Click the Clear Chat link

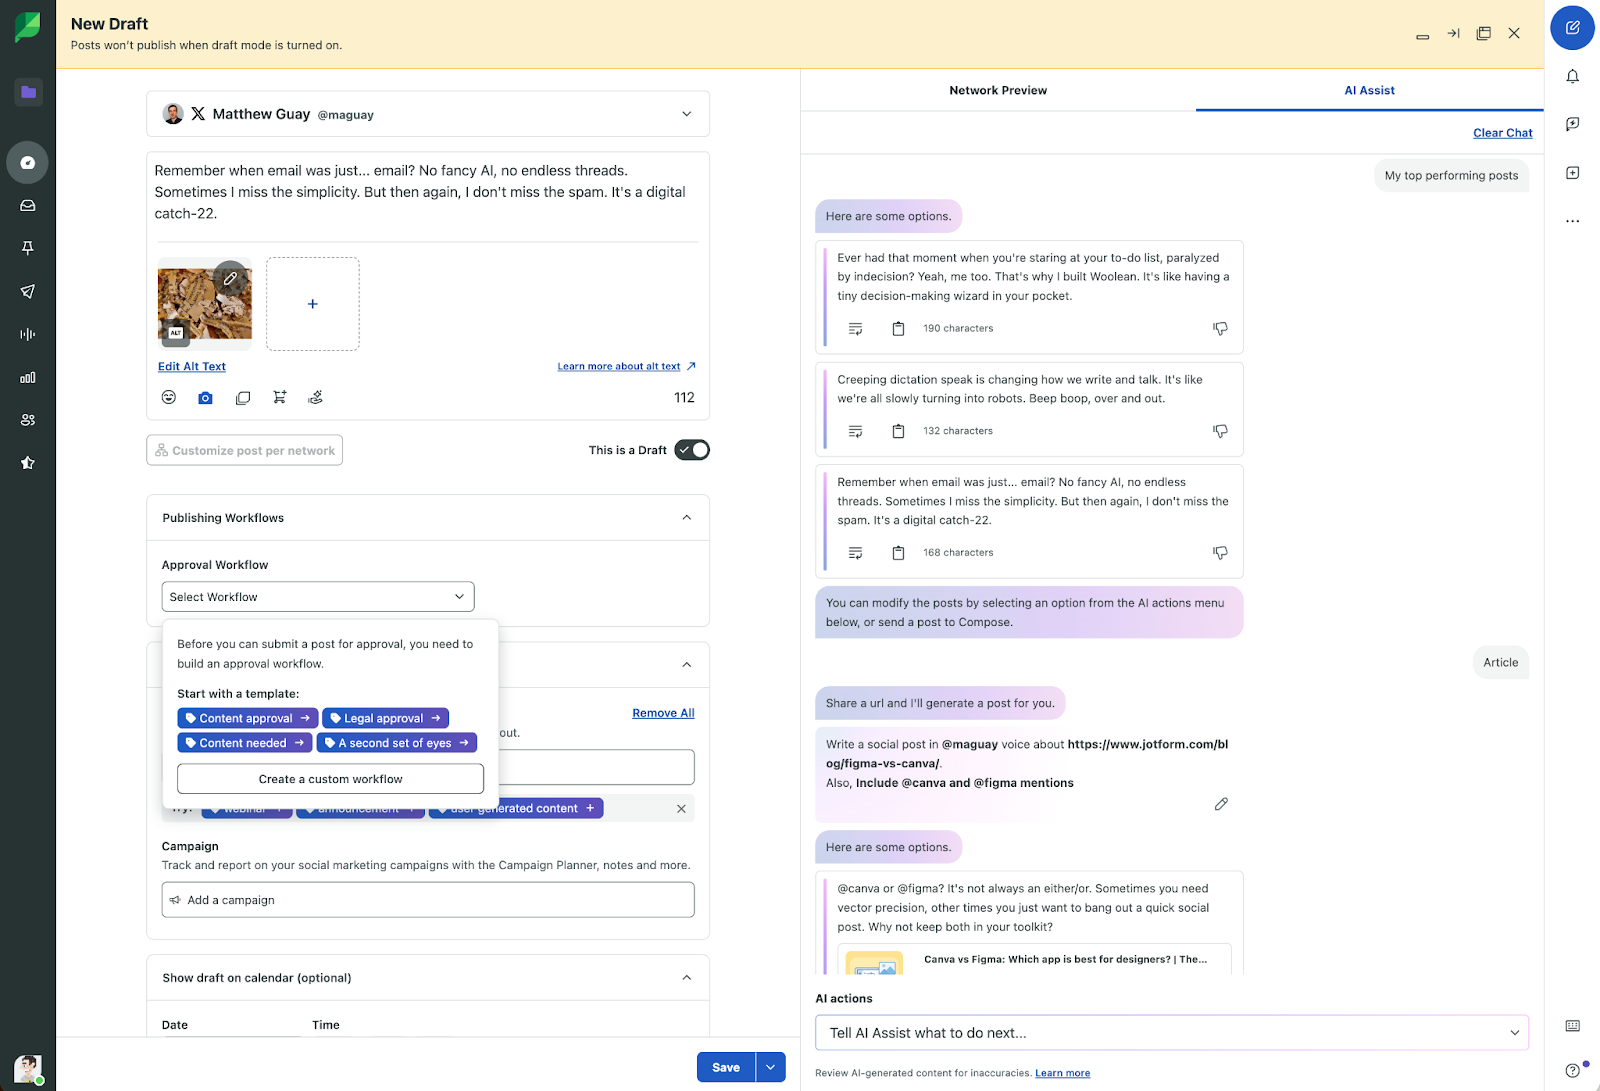[1502, 132]
